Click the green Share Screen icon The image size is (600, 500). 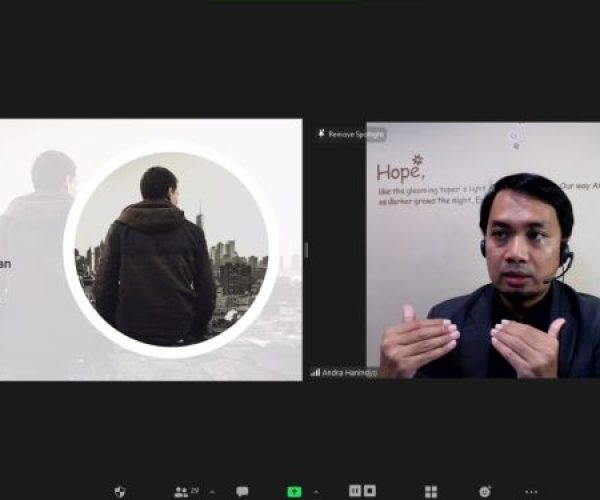(294, 491)
